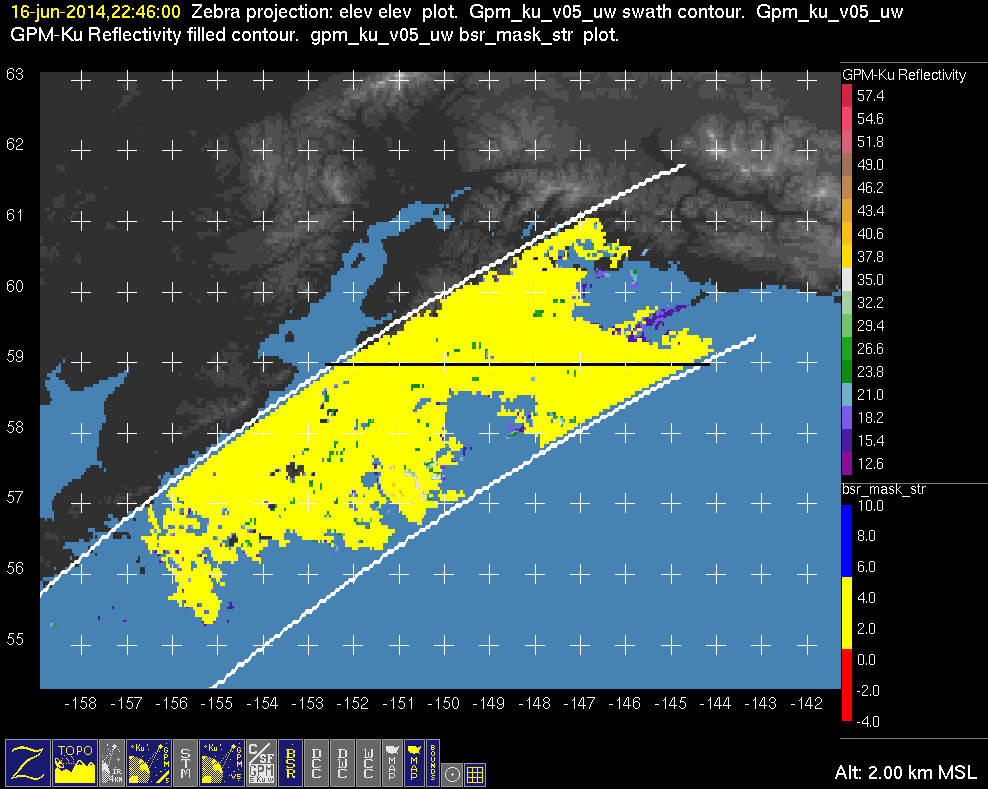Click the first Ku GPM swath icon
The height and width of the screenshot is (789, 988).
149,762
